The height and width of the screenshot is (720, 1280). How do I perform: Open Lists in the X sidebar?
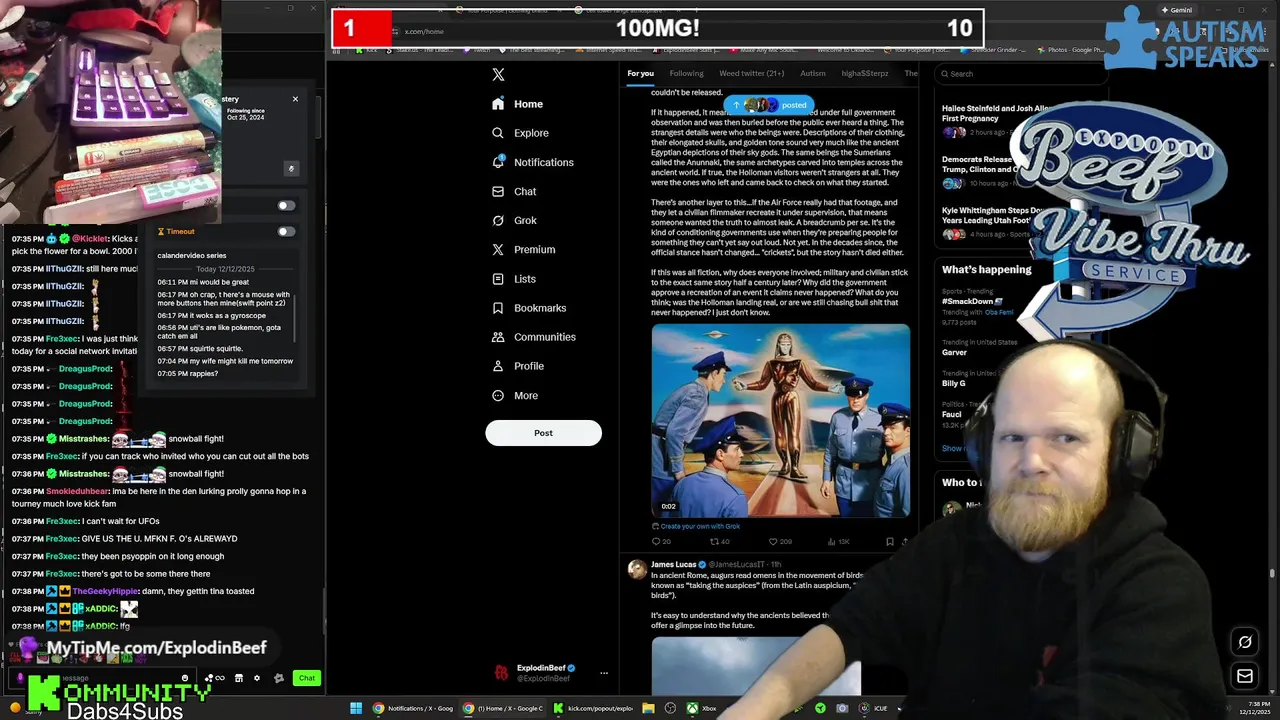coord(514,279)
